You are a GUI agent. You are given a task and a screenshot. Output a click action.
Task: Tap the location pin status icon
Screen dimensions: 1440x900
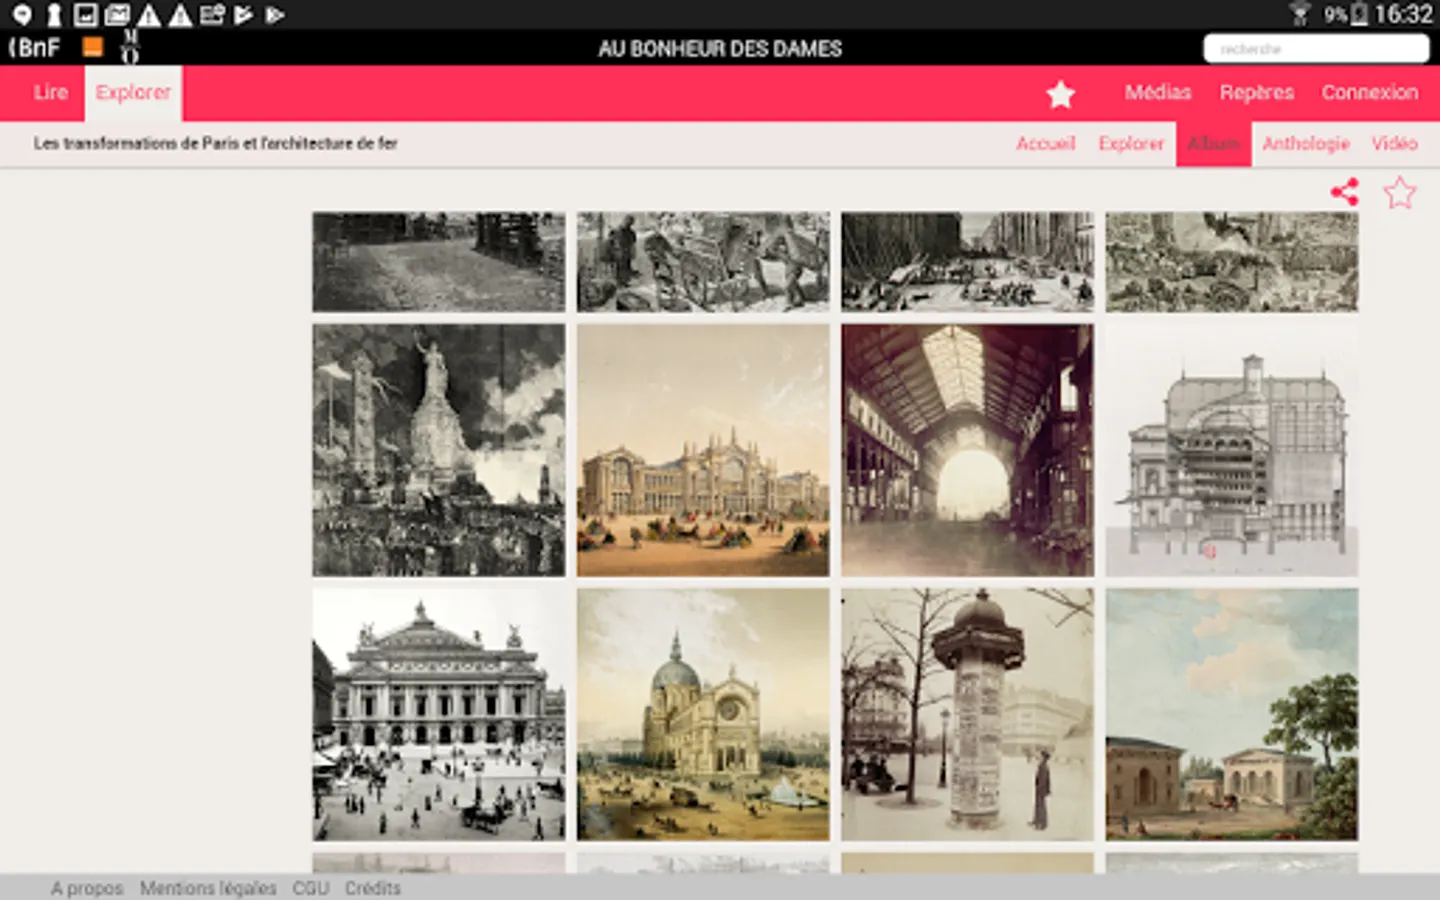tap(21, 14)
